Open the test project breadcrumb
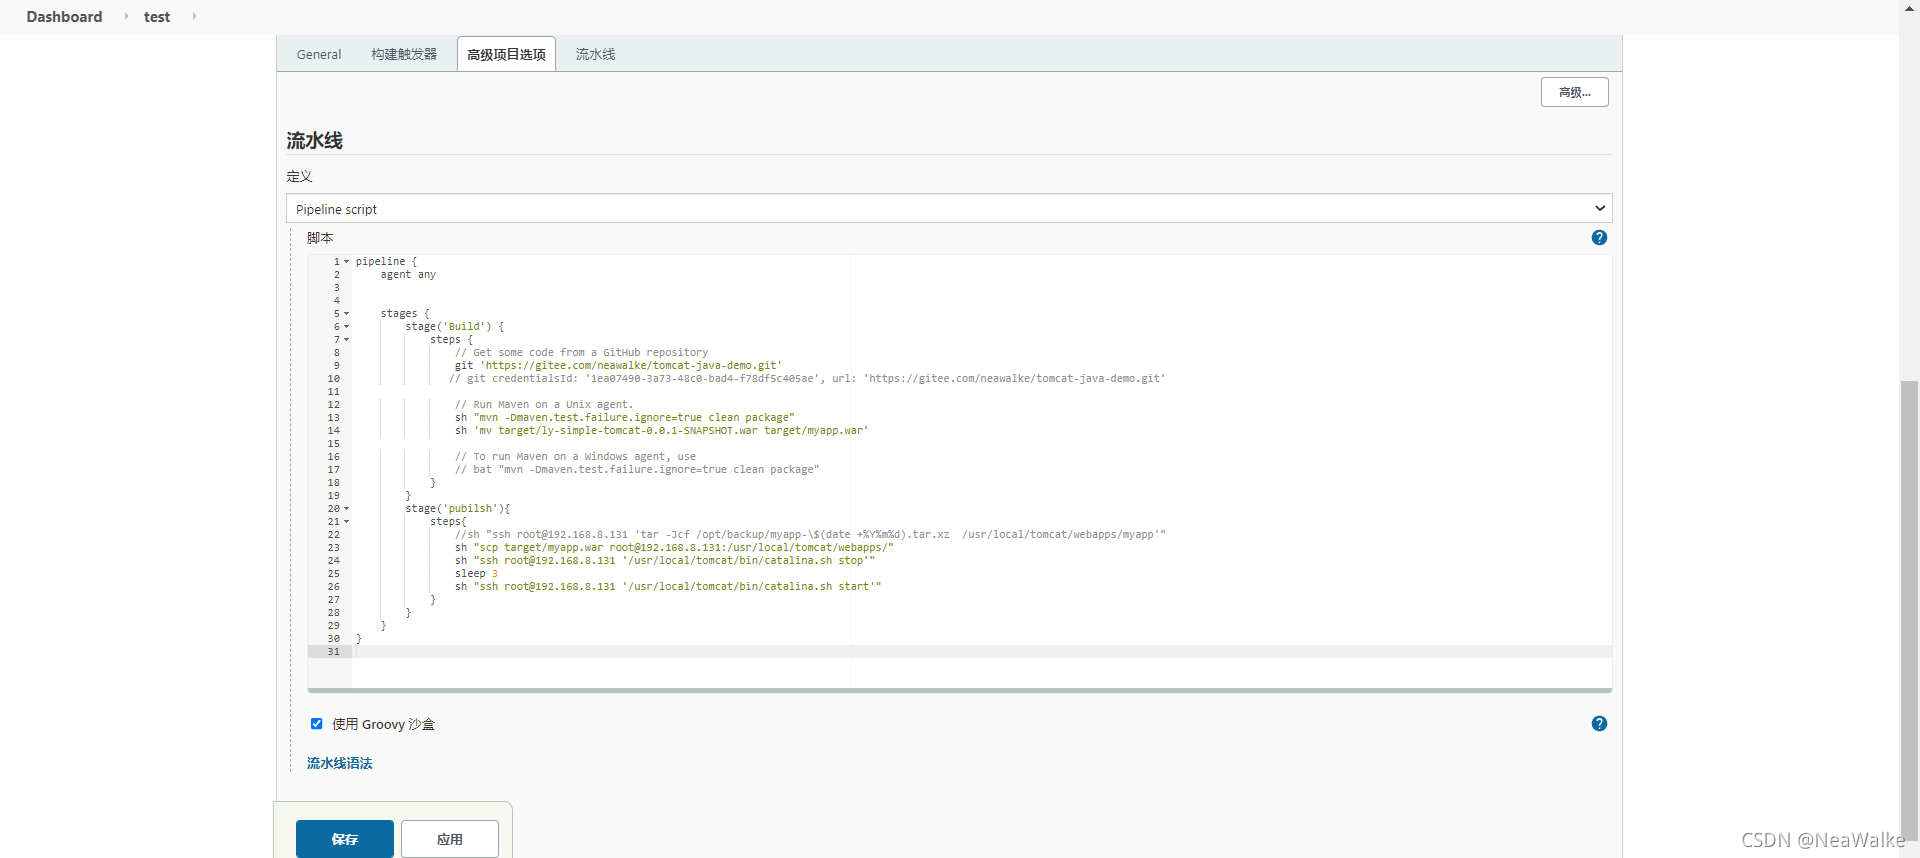 click(x=157, y=16)
